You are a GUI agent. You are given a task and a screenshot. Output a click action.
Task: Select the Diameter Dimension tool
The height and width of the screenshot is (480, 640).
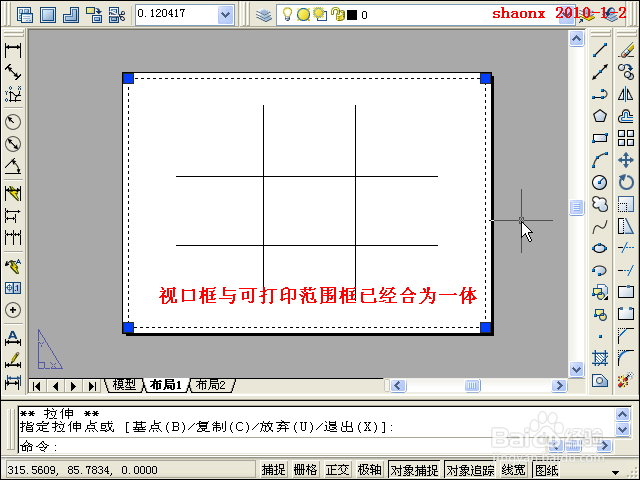click(x=13, y=144)
